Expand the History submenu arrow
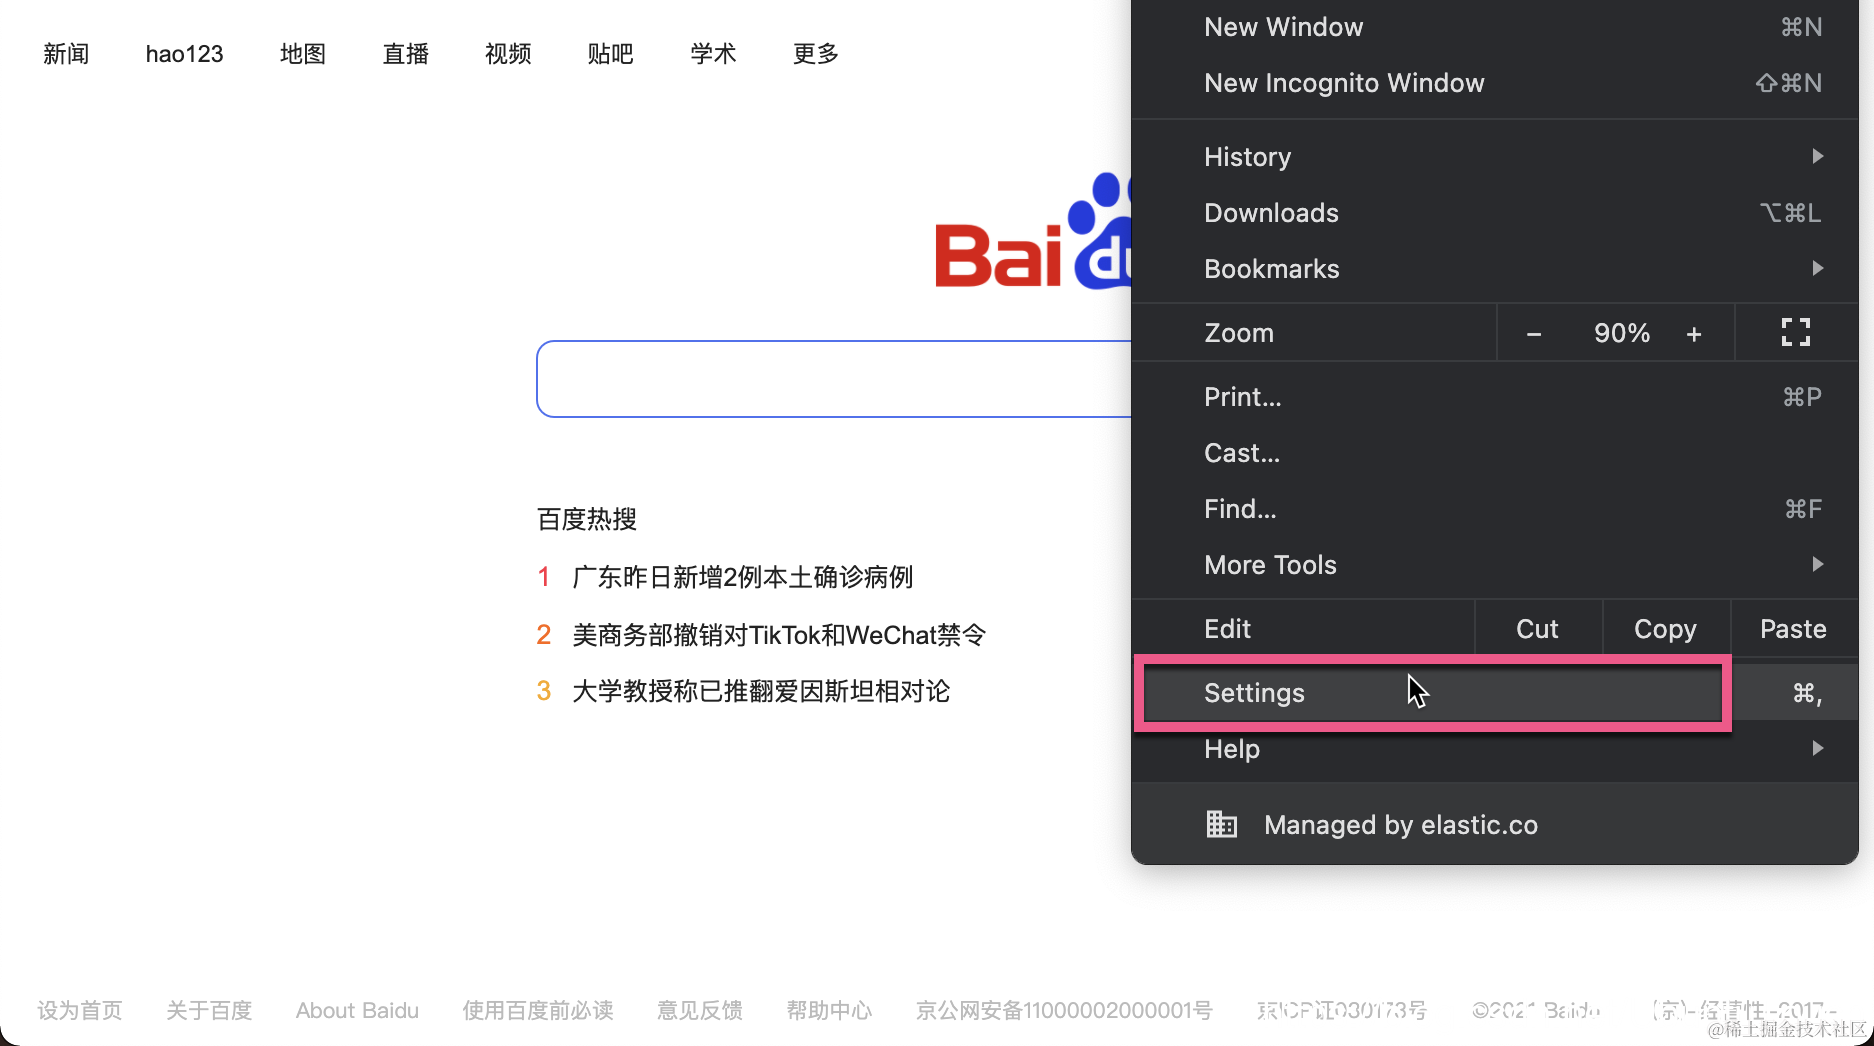Image resolution: width=1874 pixels, height=1046 pixels. (x=1817, y=156)
